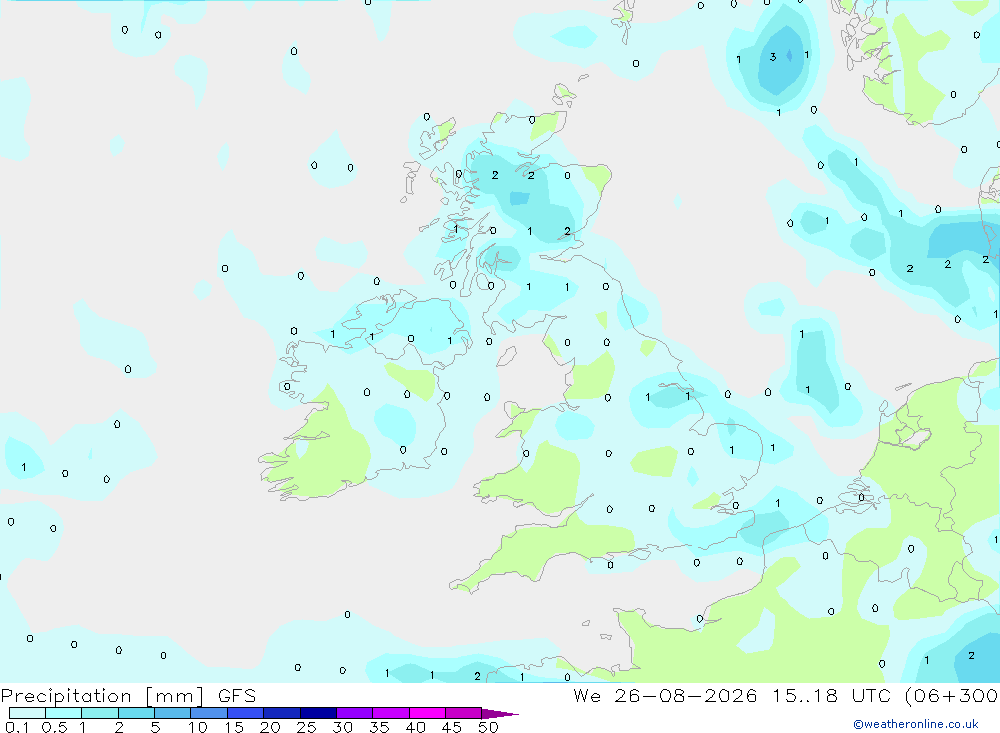
Task: Pick the legend swatch between 20 and 25
Action: [x=282, y=713]
